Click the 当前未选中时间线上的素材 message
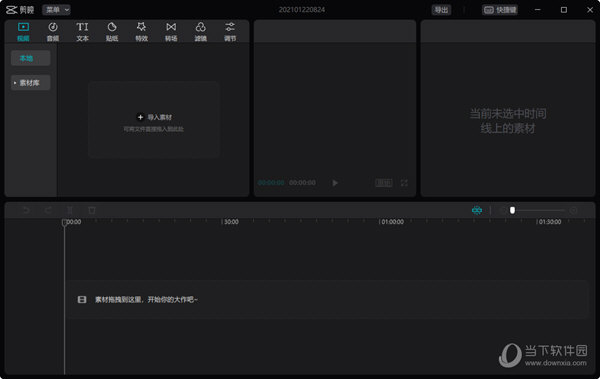Screen dimensions: 600x379 pos(508,121)
